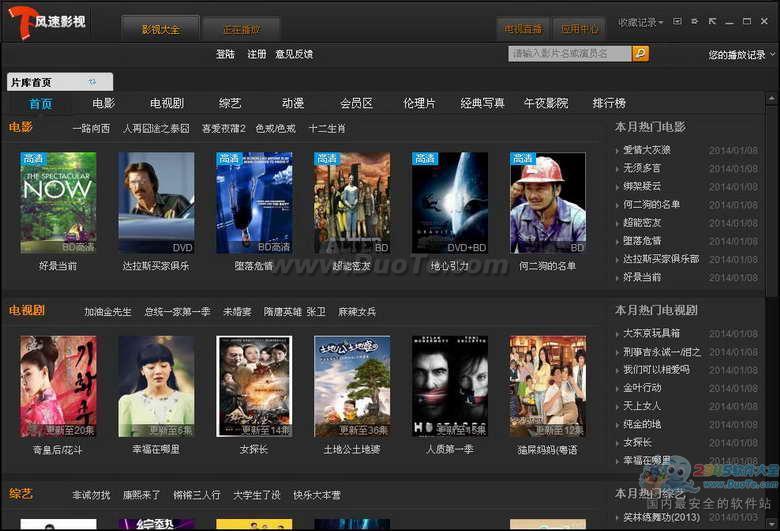780x531 pixels.
Task: Click the scrollbar up arrow
Action: [x=772, y=99]
